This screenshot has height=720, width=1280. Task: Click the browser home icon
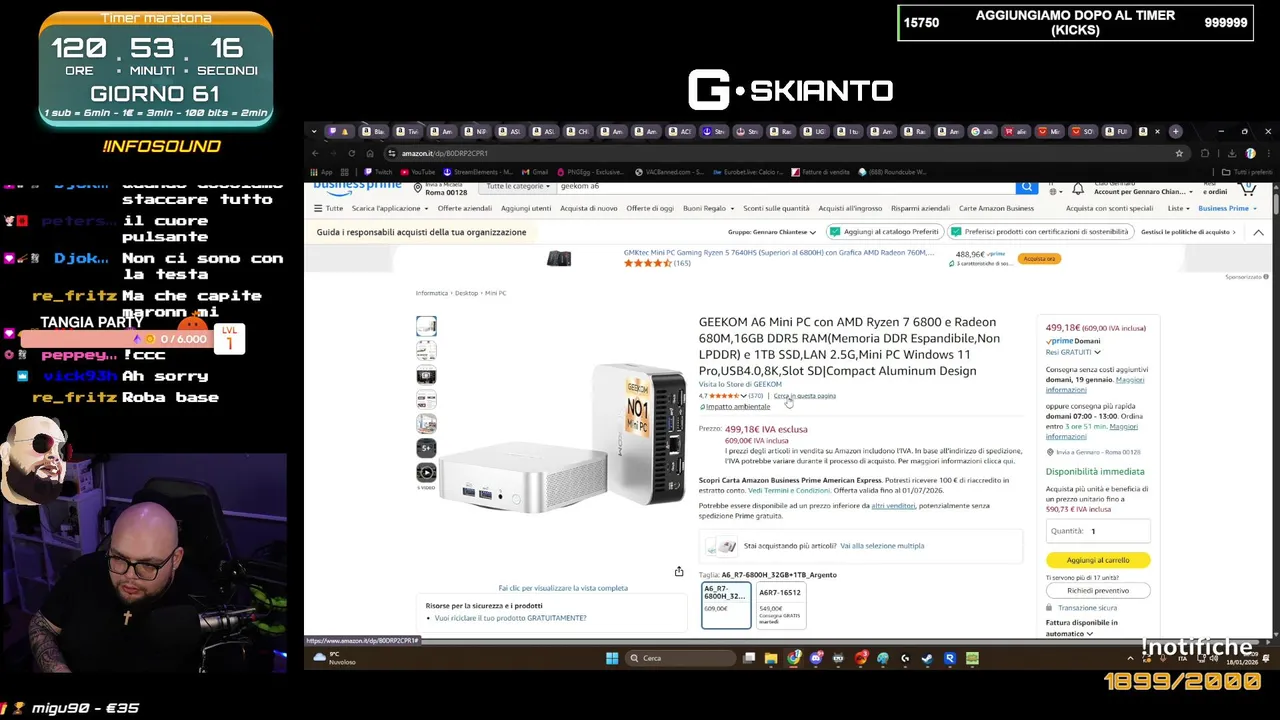pyautogui.click(x=369, y=153)
